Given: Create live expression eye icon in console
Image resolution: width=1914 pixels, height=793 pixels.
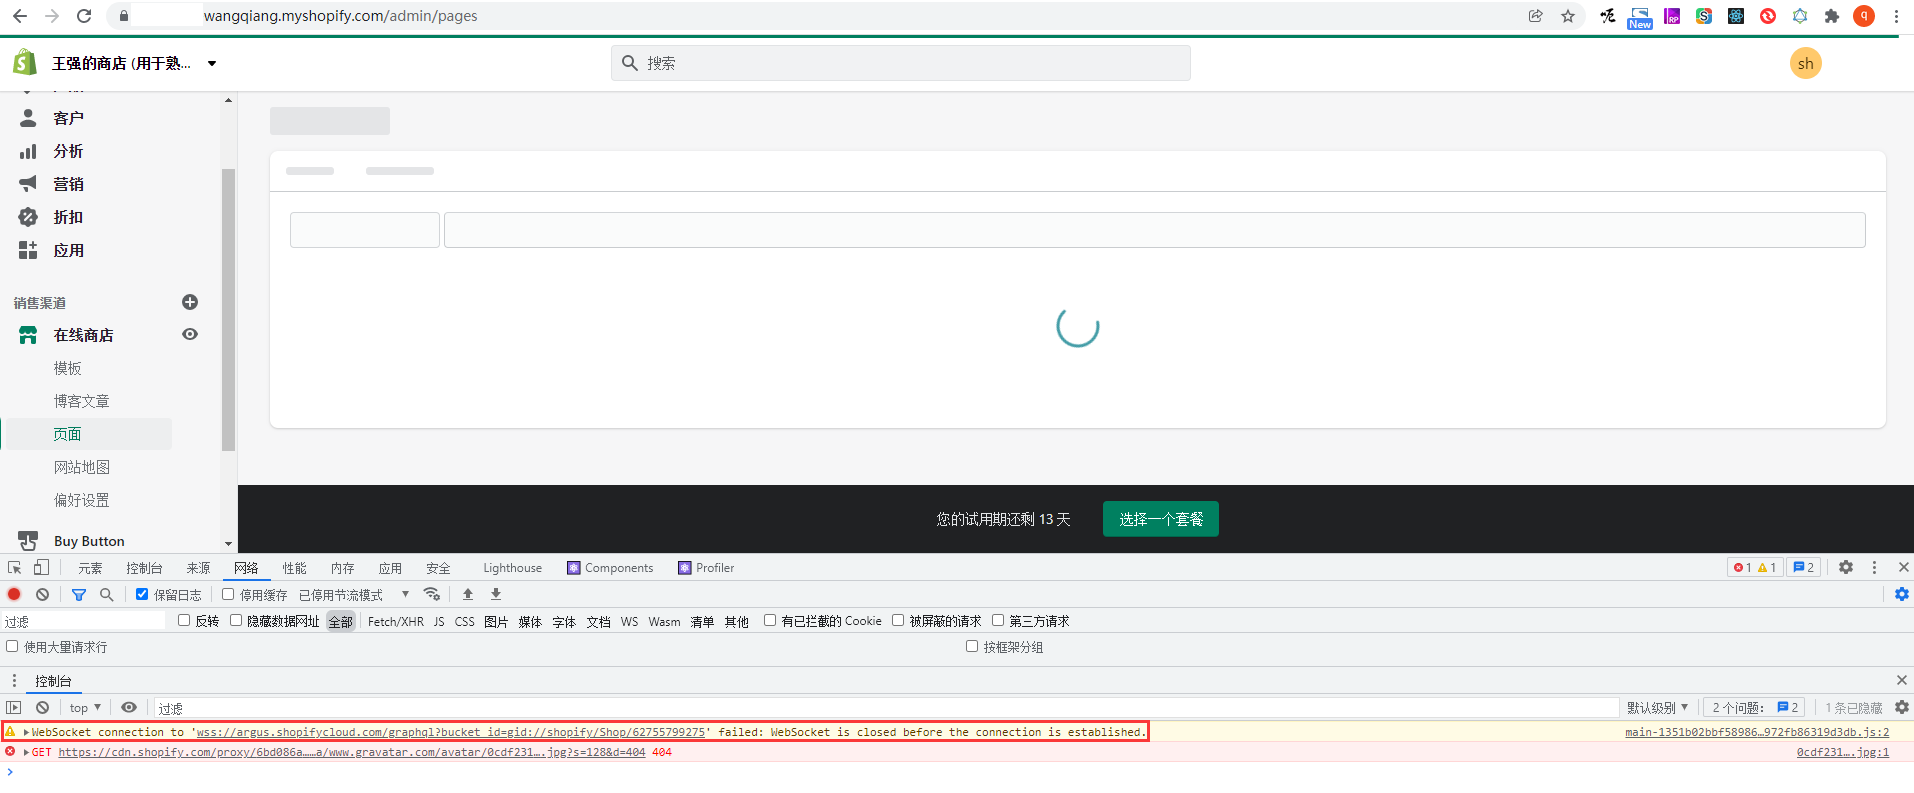Looking at the screenshot, I should click(x=129, y=707).
